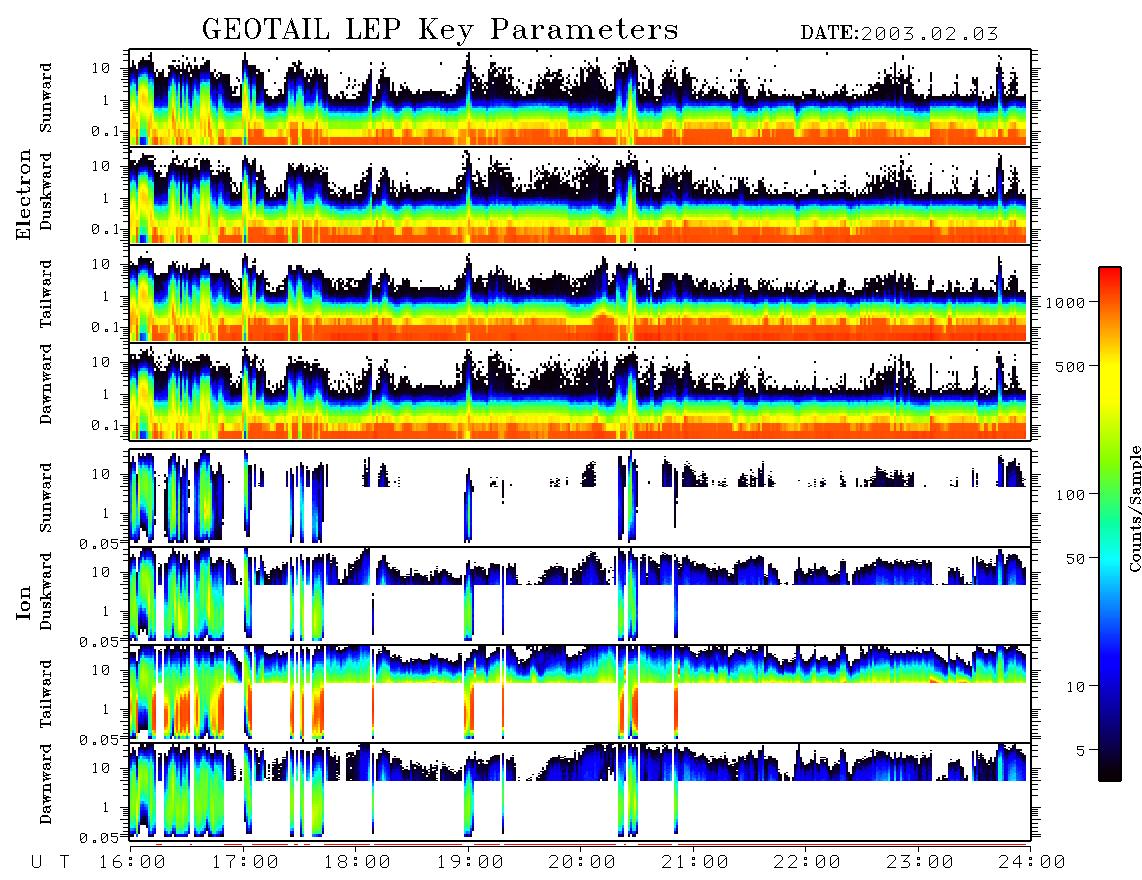Click inside the Ion Dawnward spectrogram panel
Image resolution: width=1142 pixels, height=880 pixels.
pos(580,792)
